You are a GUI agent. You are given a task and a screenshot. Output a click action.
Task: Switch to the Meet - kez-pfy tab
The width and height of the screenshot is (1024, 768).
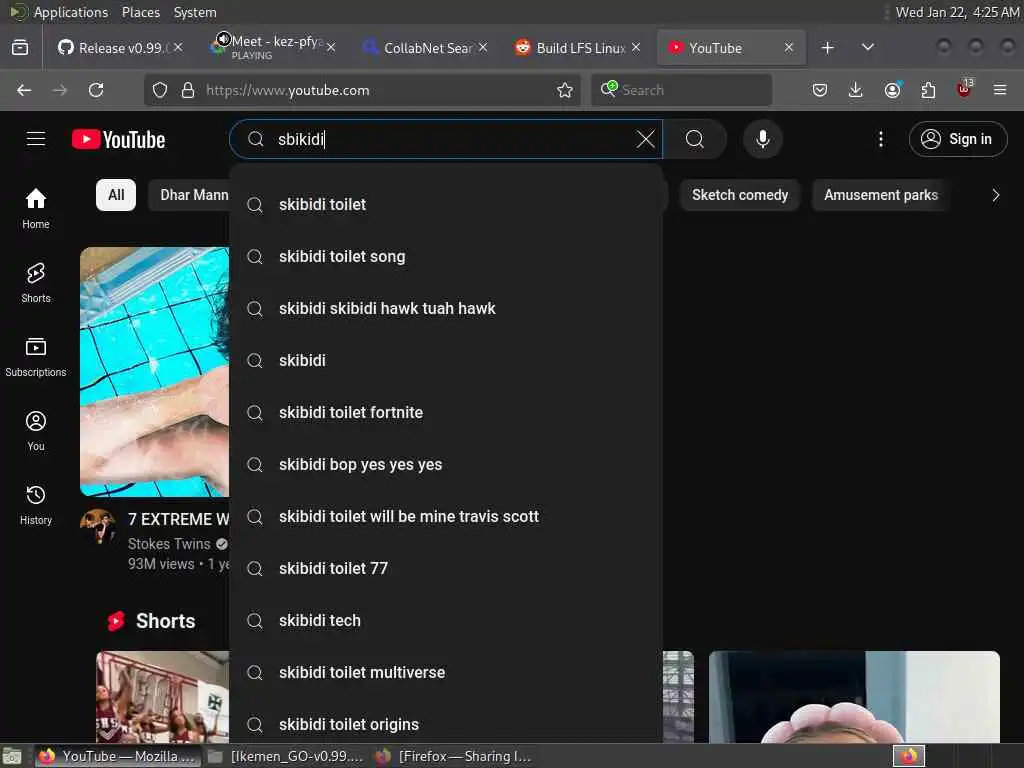click(x=271, y=48)
